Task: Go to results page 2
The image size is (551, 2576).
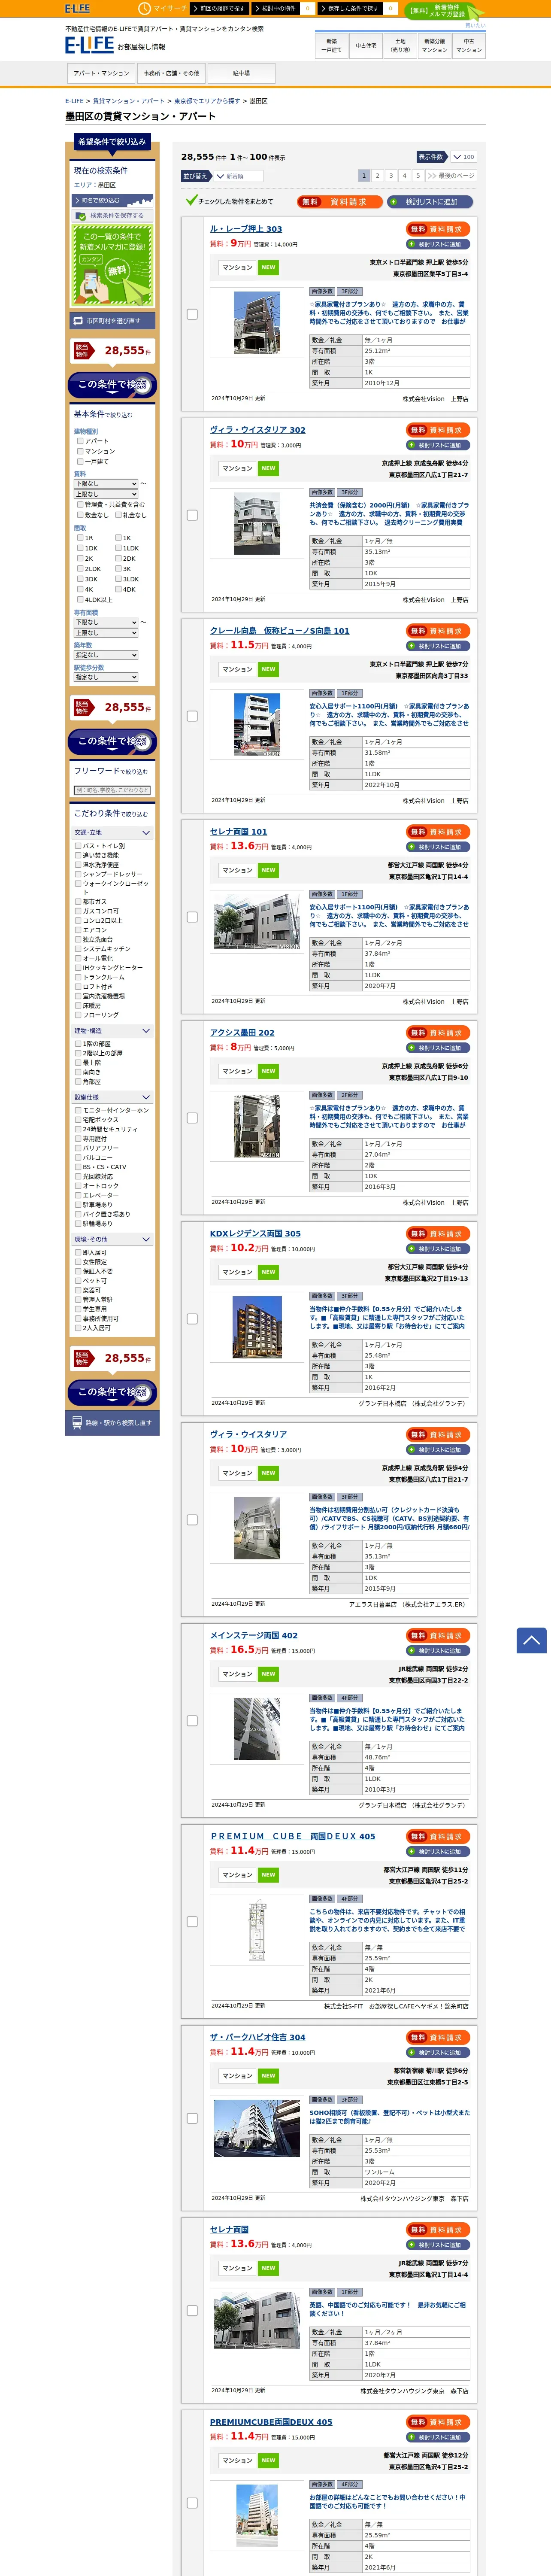Action: point(378,176)
